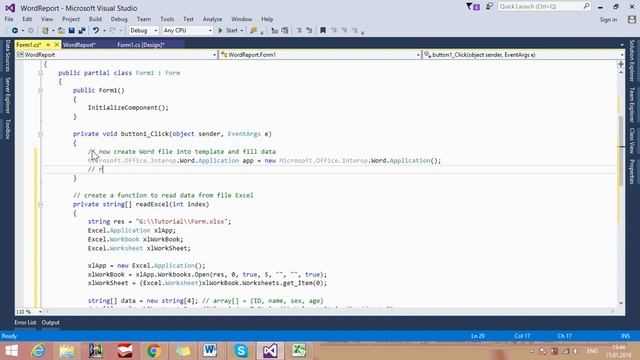Save the current file with the floppy icon
Image resolution: width=640 pixels, height=360 pixels.
click(x=71, y=31)
